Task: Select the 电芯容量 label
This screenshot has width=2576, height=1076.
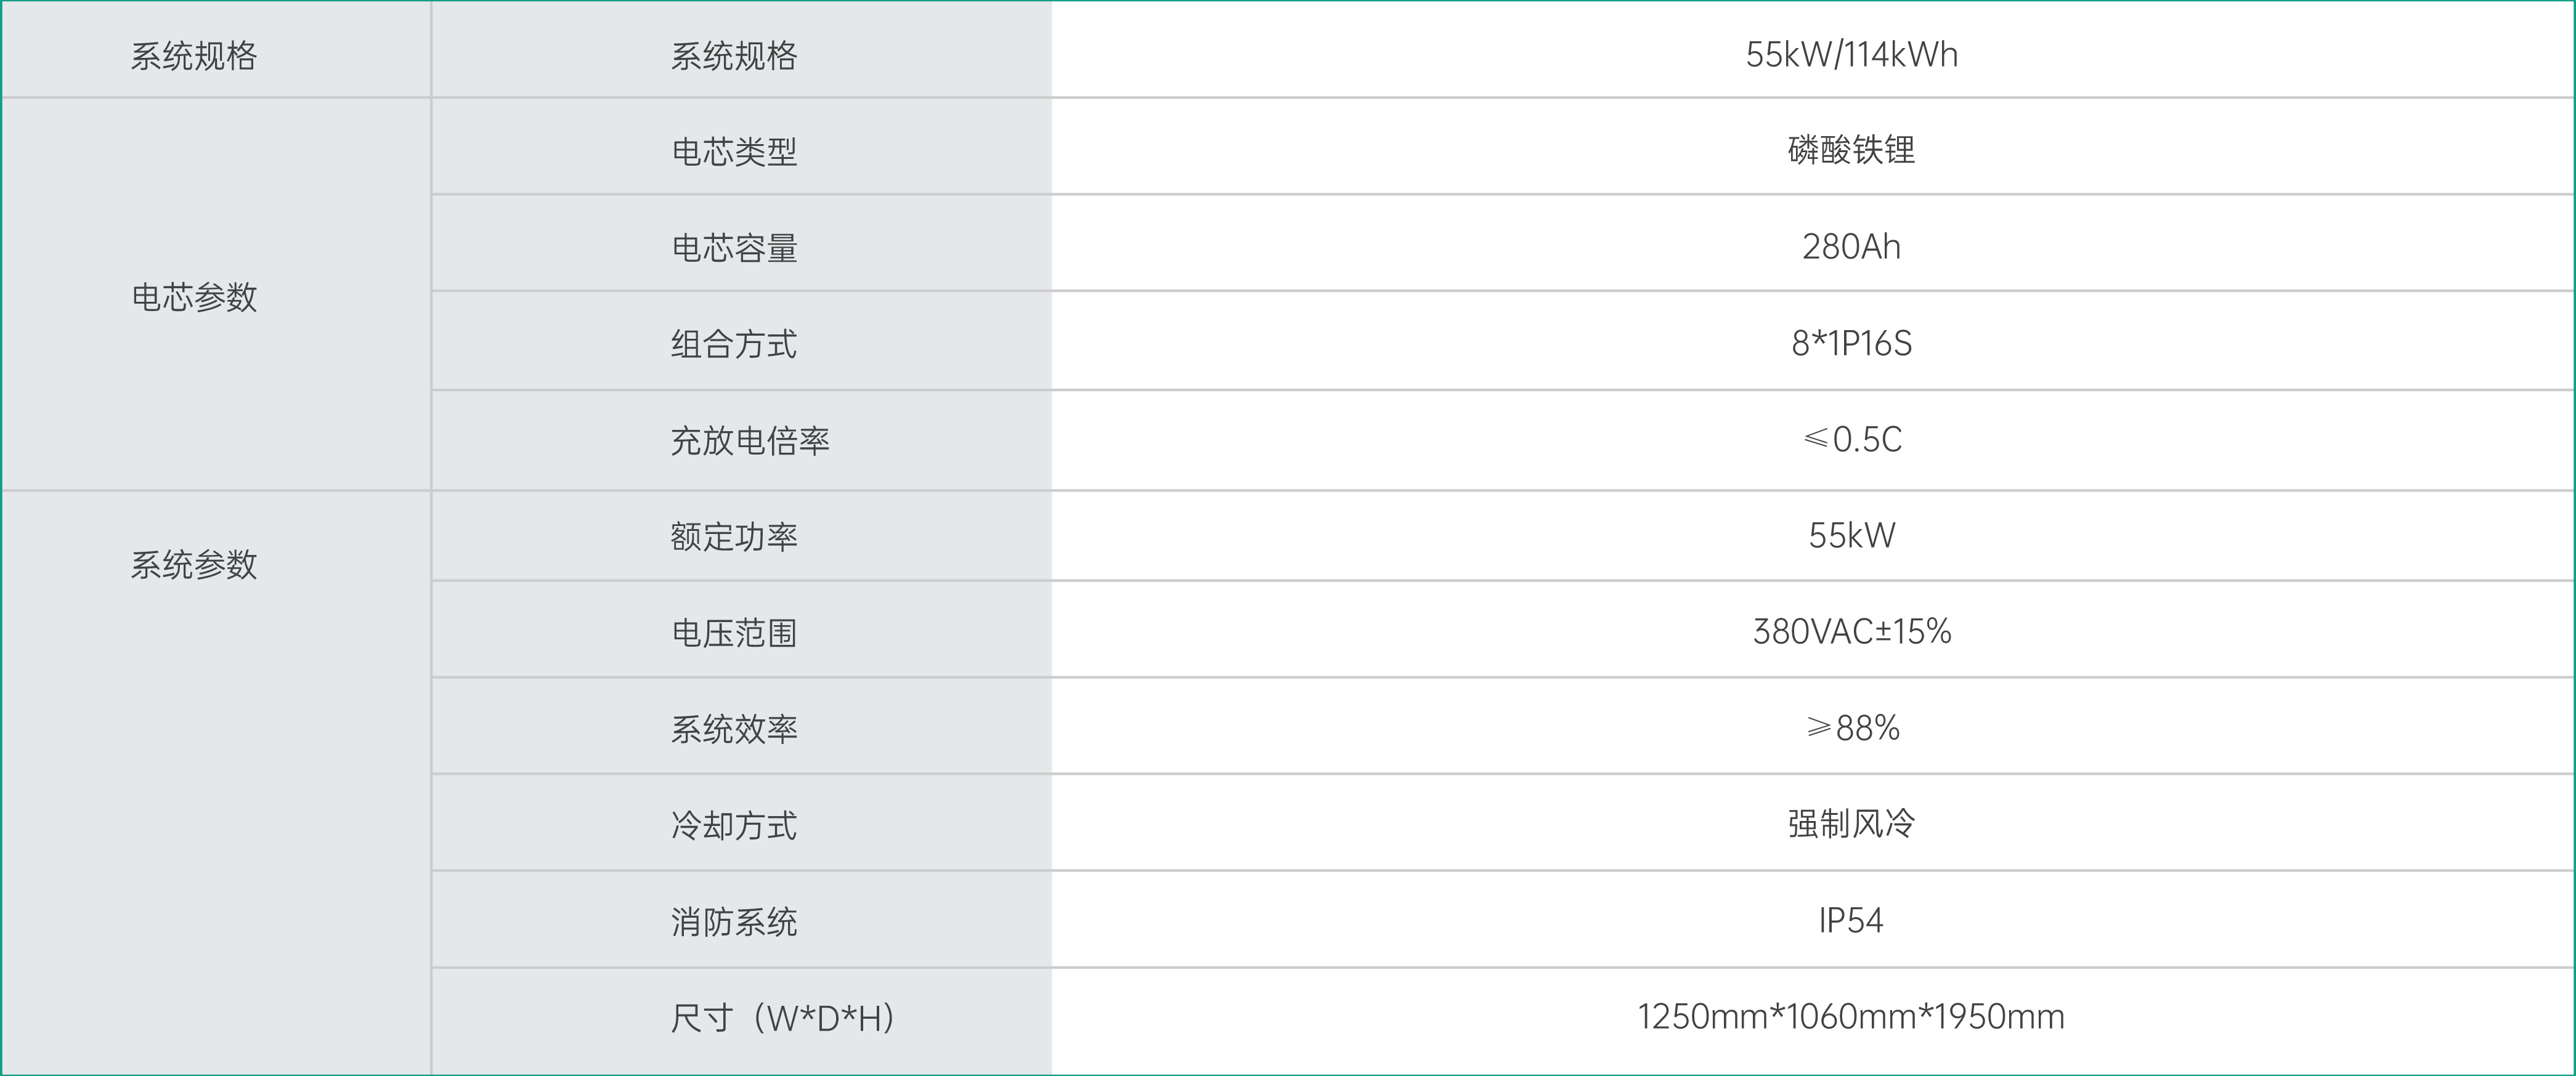Action: point(734,247)
